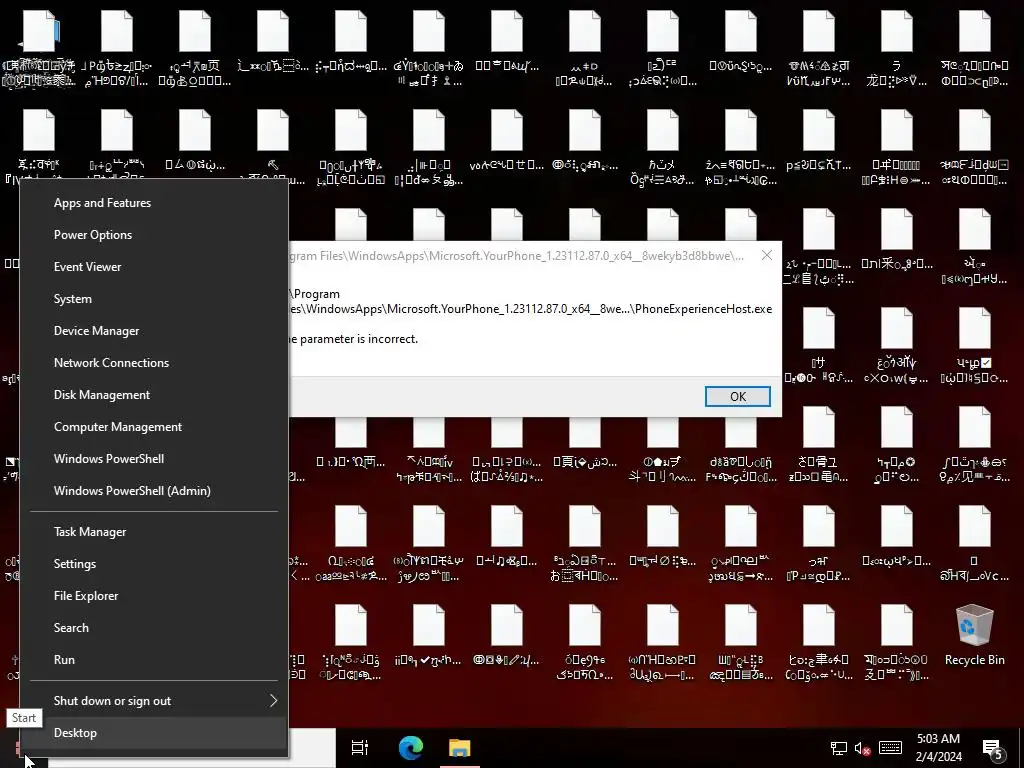Open Disk Management from the menu
Image resolution: width=1024 pixels, height=768 pixels.
[x=154, y=395]
